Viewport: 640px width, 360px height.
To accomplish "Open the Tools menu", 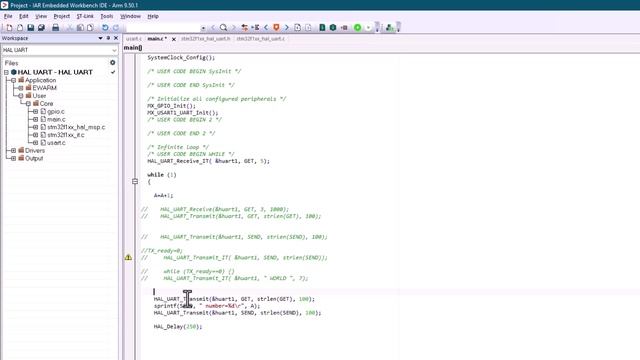I will coord(107,16).
